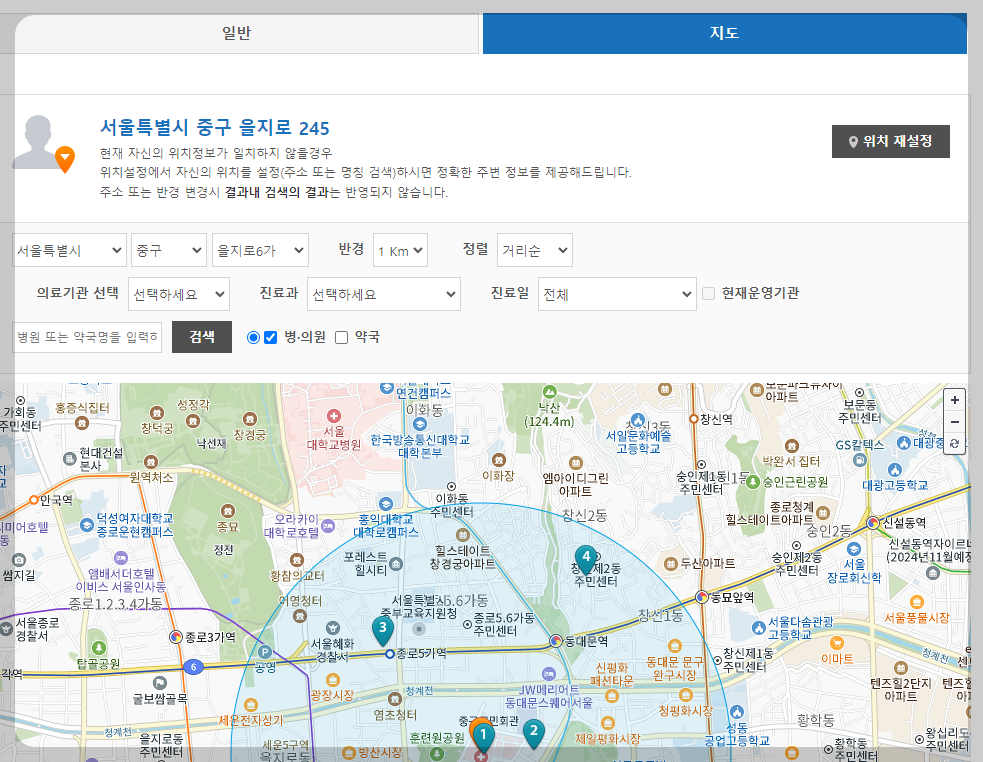Screen dimensions: 983x762
Task: Click the 굴보쌈골목 flag icon
Action: 160,682
